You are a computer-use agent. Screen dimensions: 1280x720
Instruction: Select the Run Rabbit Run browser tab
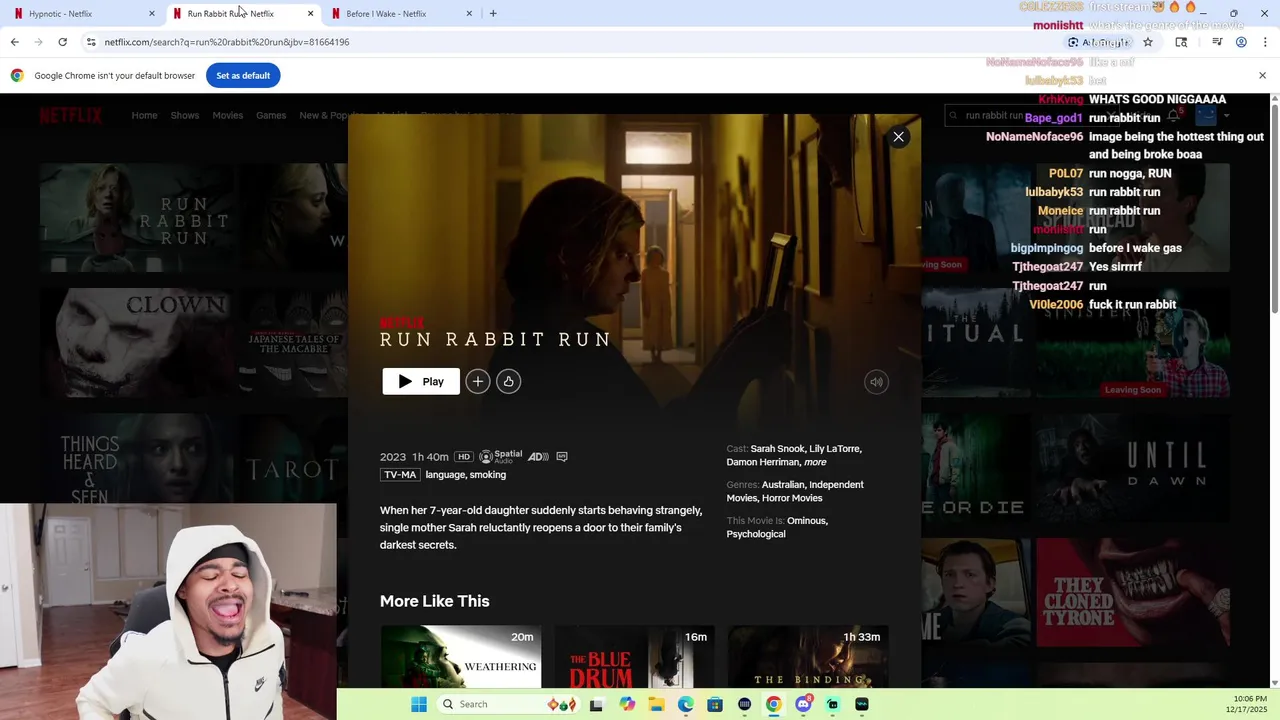tap(230, 14)
